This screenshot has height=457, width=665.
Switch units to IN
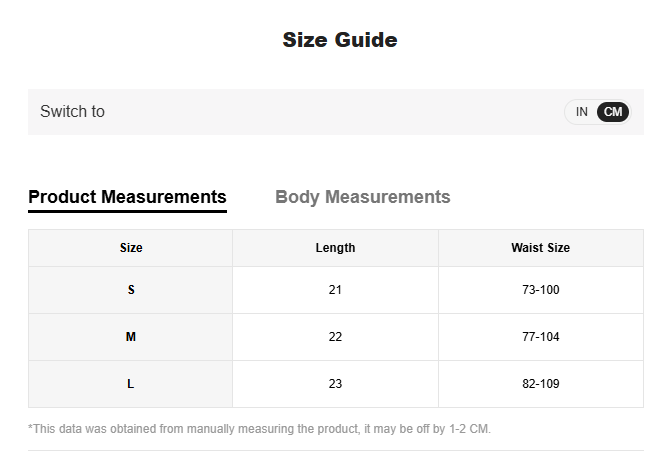(x=581, y=112)
